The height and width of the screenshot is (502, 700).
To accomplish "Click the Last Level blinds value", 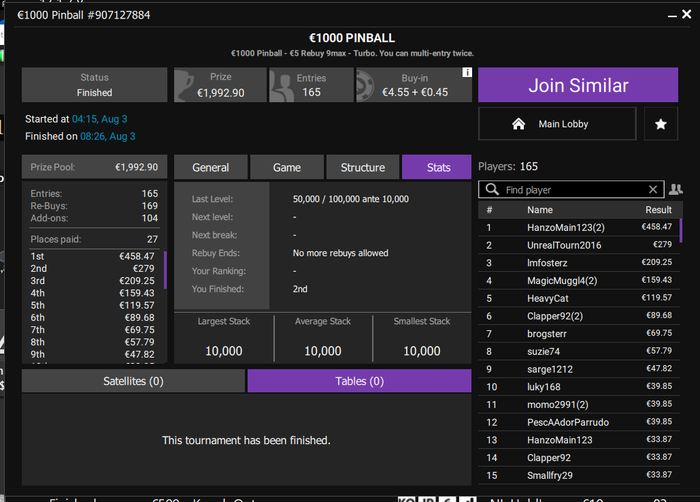I will click(350, 199).
